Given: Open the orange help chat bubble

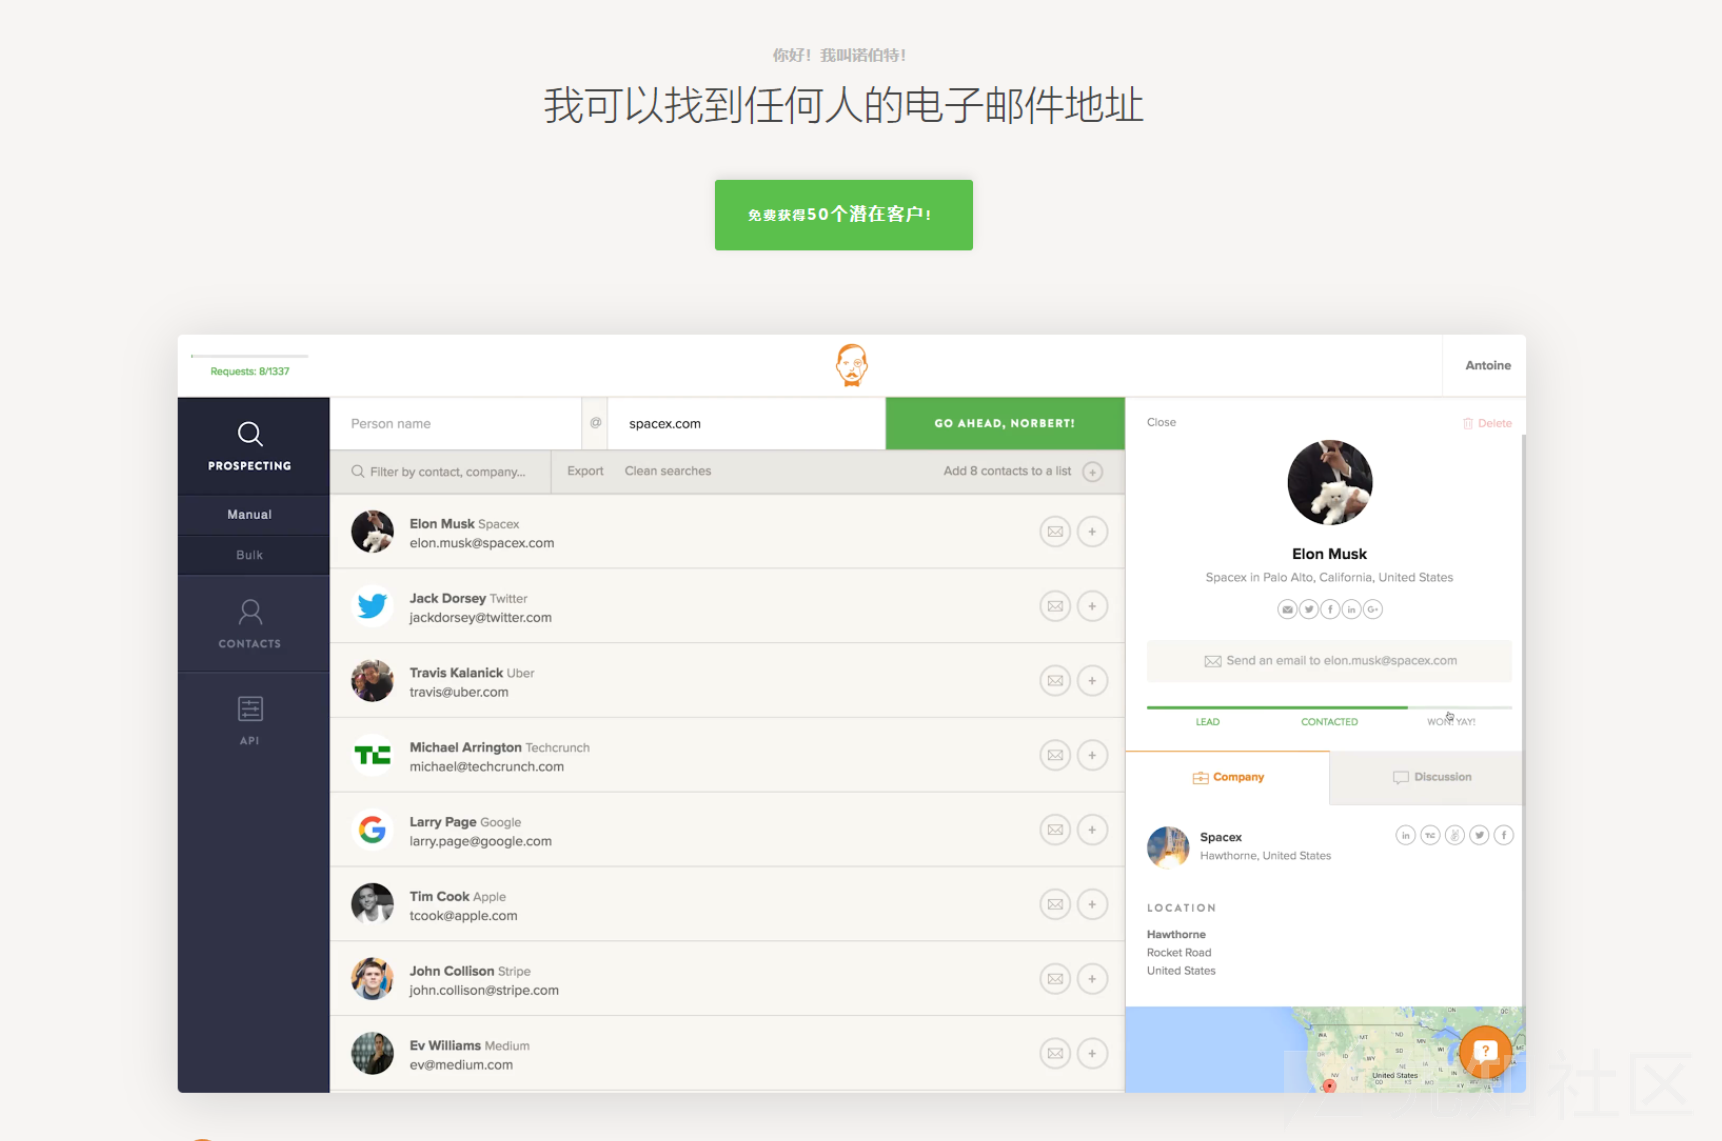Looking at the screenshot, I should click(x=1485, y=1051).
